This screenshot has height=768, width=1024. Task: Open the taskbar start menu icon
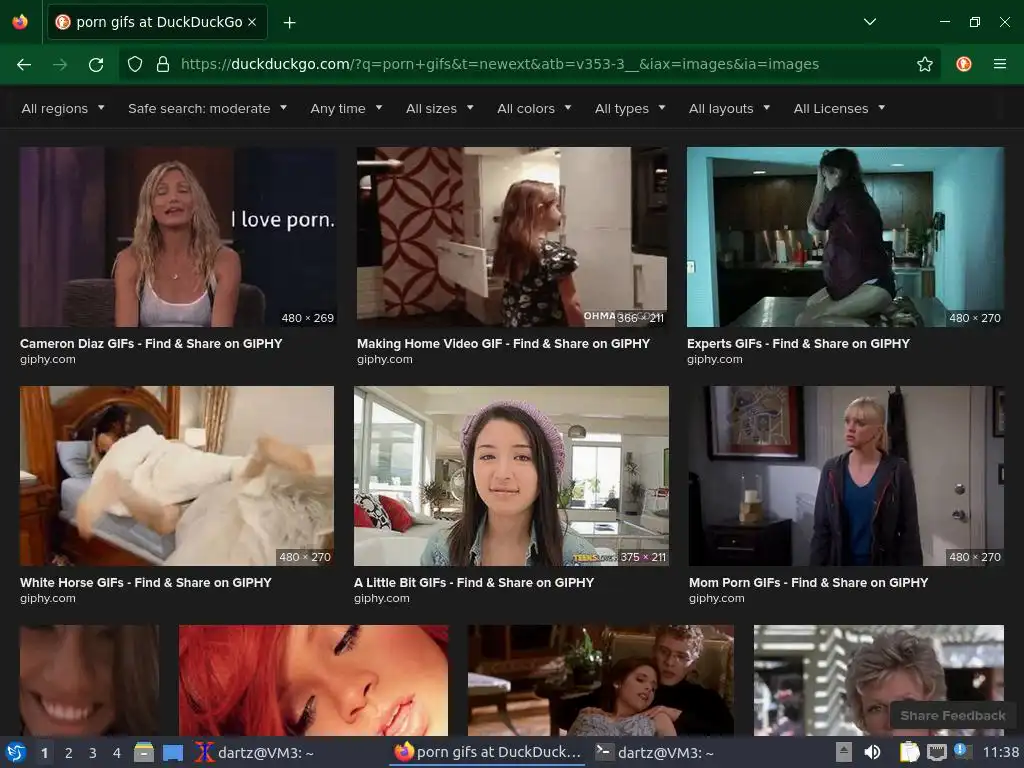16,752
